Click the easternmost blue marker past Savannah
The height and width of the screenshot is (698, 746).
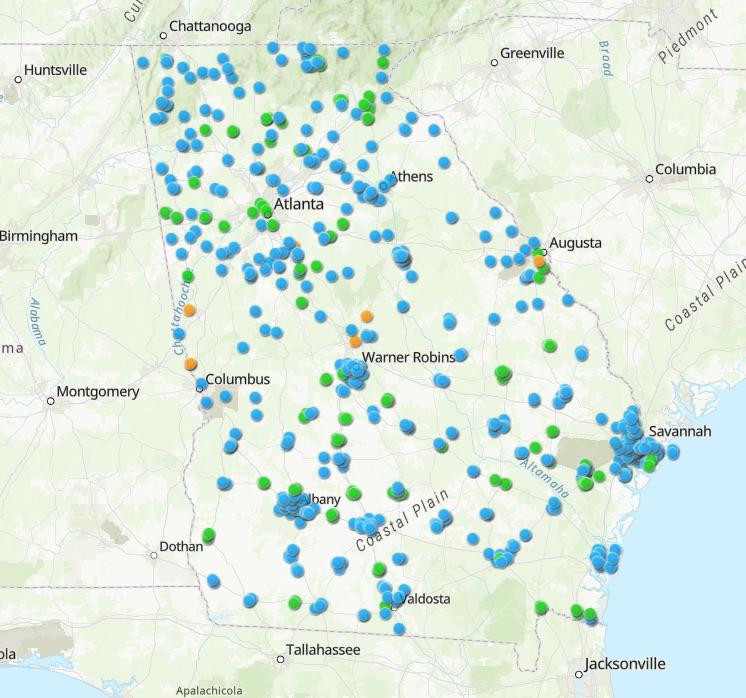pyautogui.click(x=673, y=451)
